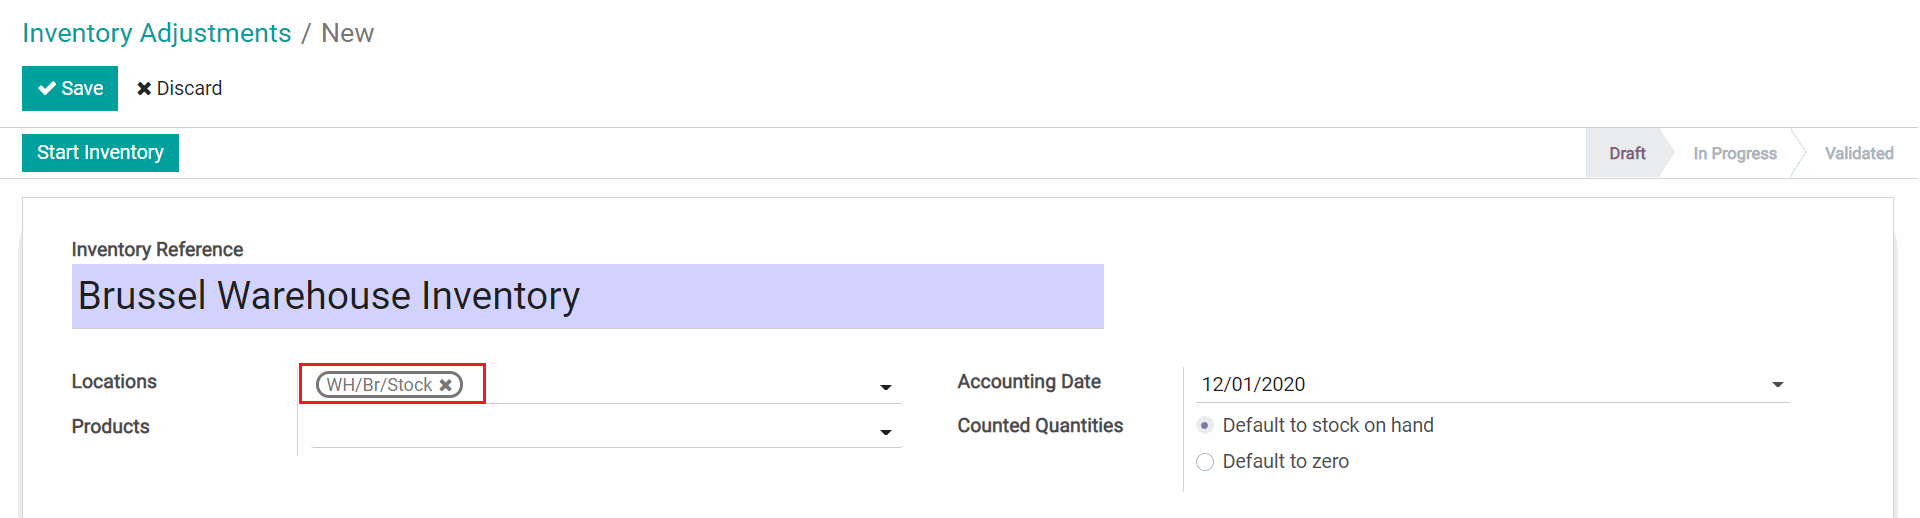The height and width of the screenshot is (518, 1920).
Task: Choose the Default to zero option
Action: pos(1205,461)
